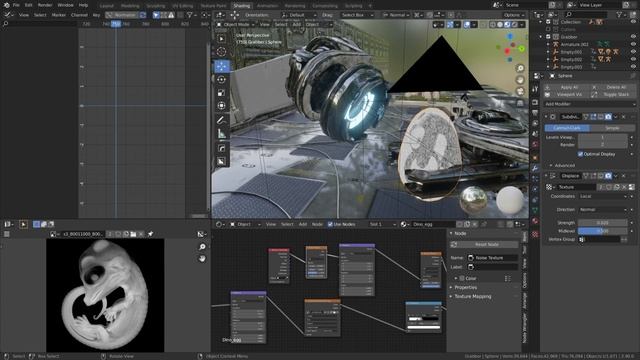This screenshot has width=640, height=360.
Task: Click pan hand icon in image editor
Action: (x=202, y=259)
